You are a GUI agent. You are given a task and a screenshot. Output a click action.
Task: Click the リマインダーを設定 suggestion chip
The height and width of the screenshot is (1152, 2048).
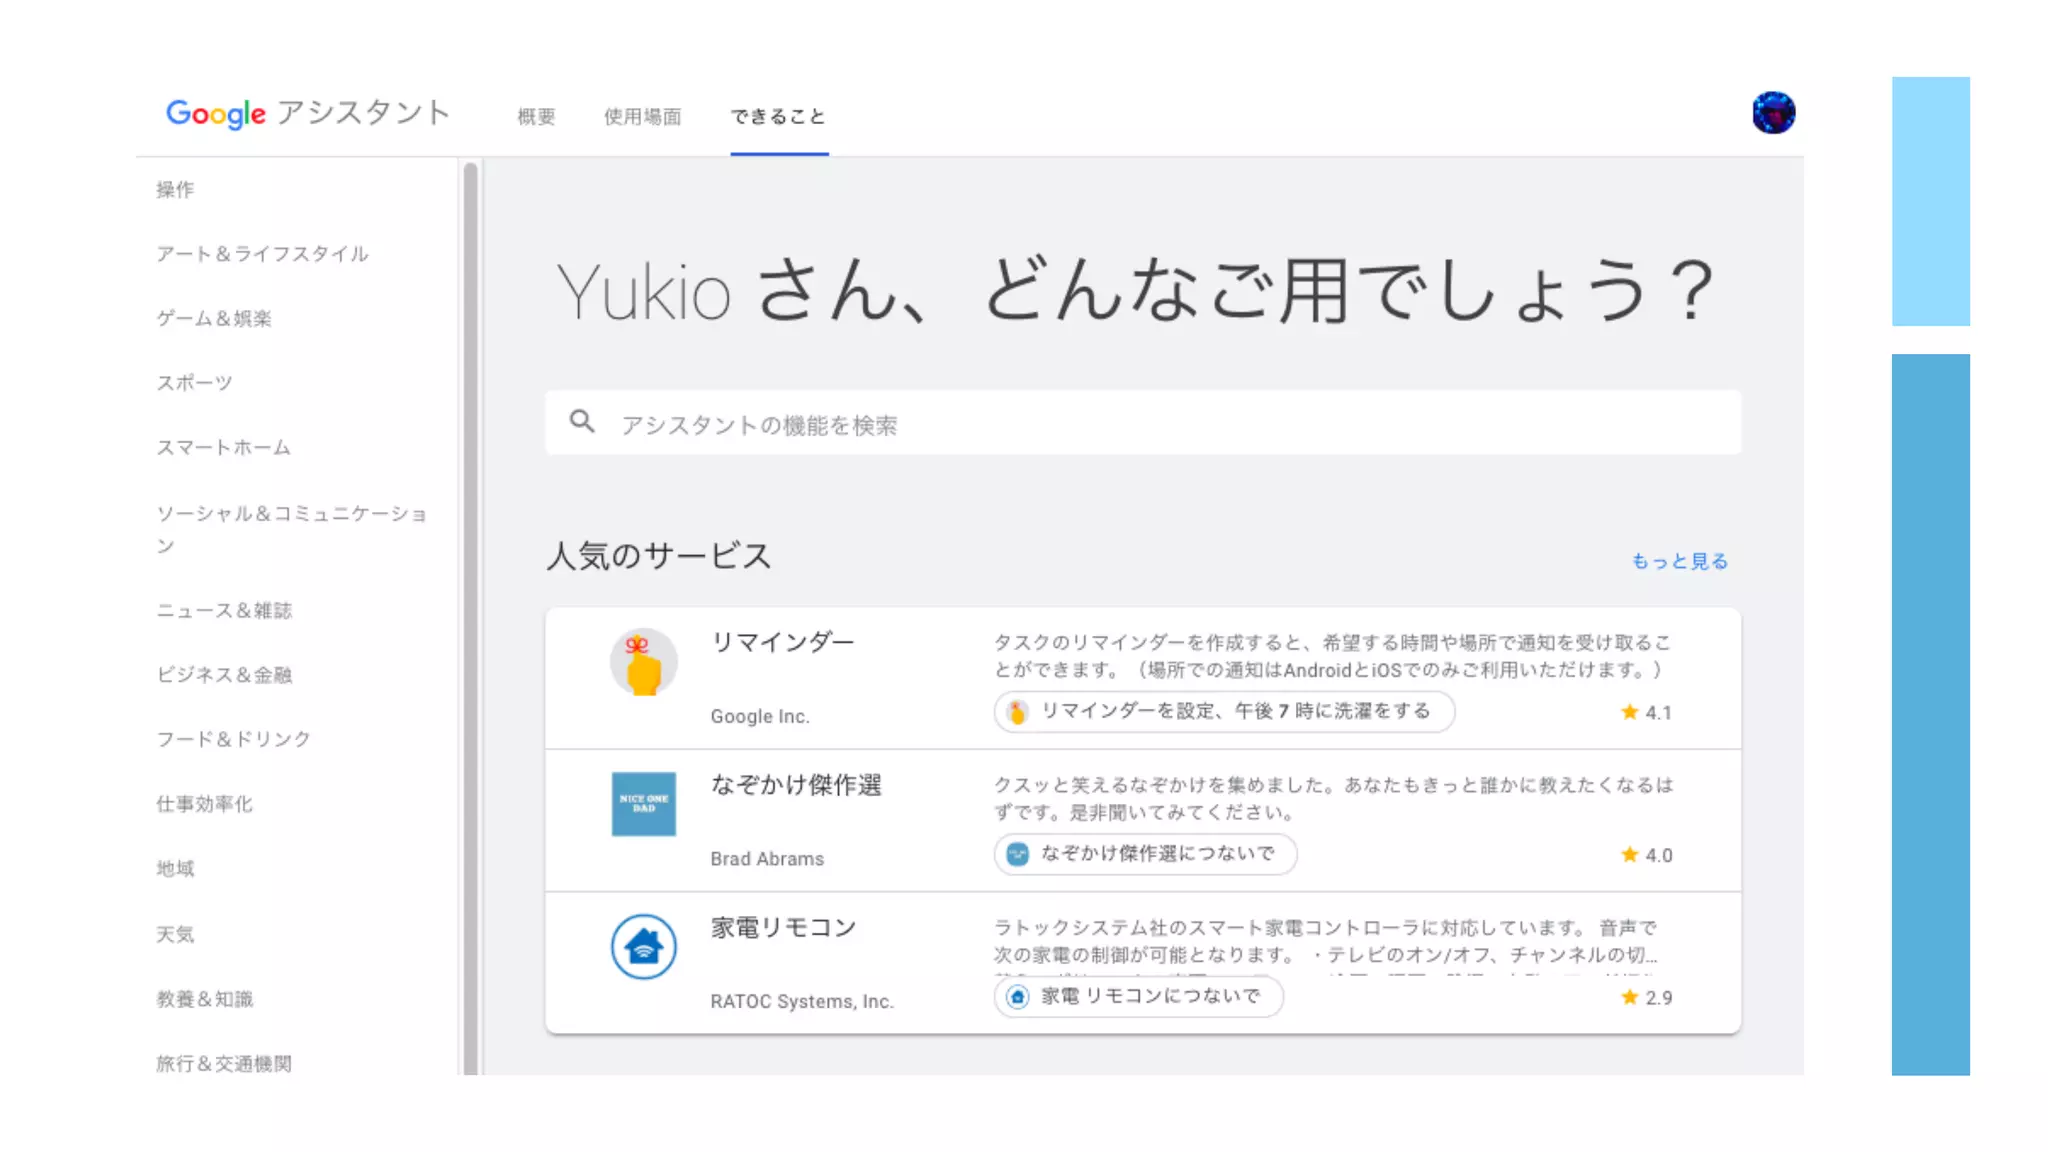[x=1223, y=712]
